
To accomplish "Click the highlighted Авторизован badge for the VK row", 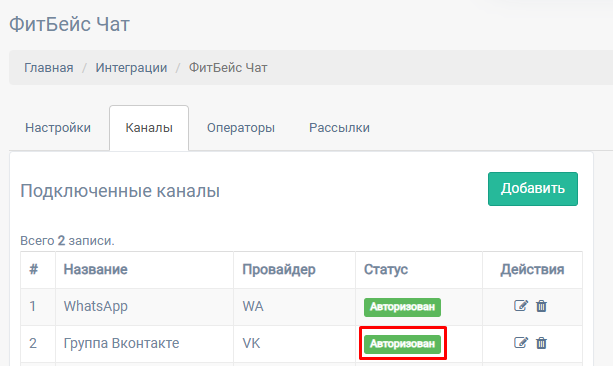I will click(x=402, y=344).
